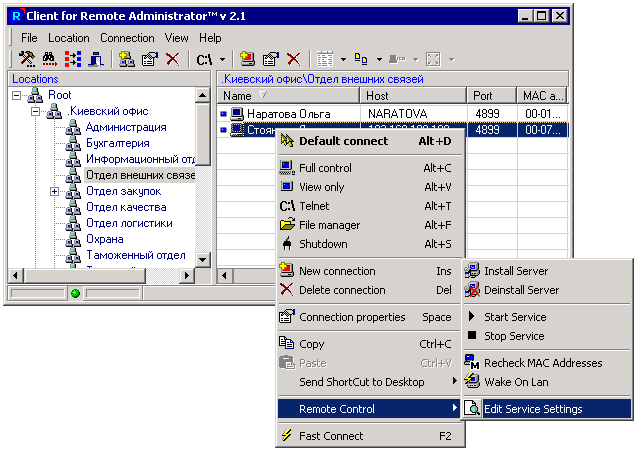Click the delete location red X left of C:\
The width and height of the screenshot is (638, 451).
click(x=173, y=59)
